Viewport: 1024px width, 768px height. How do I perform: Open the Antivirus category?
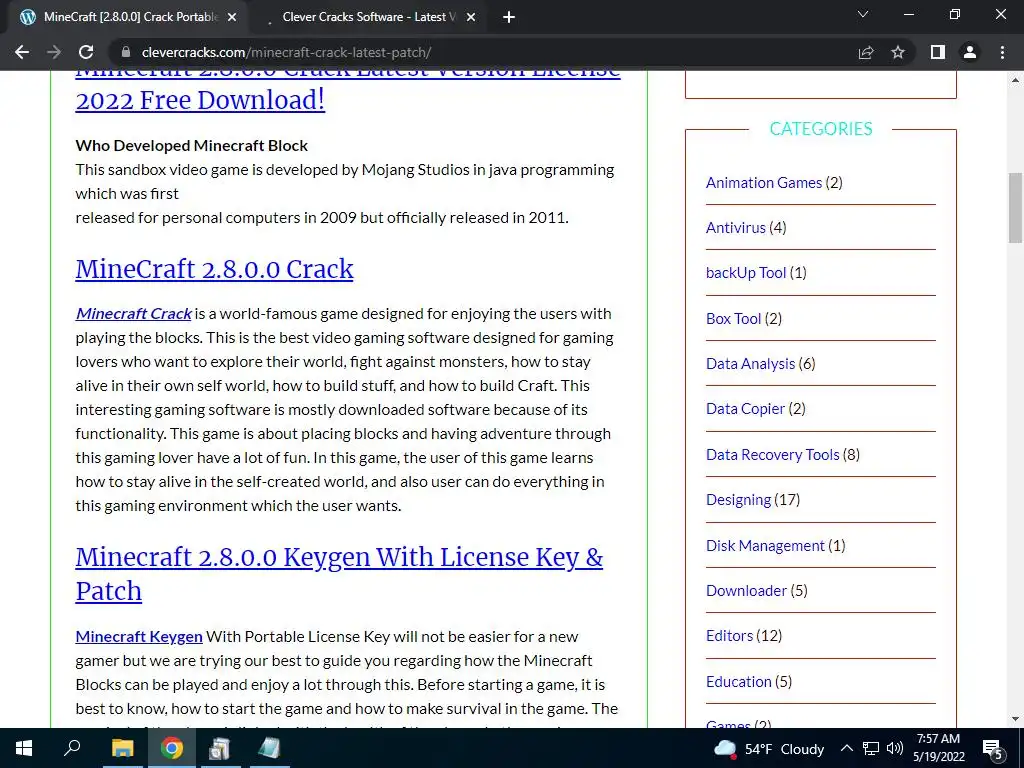[735, 228]
